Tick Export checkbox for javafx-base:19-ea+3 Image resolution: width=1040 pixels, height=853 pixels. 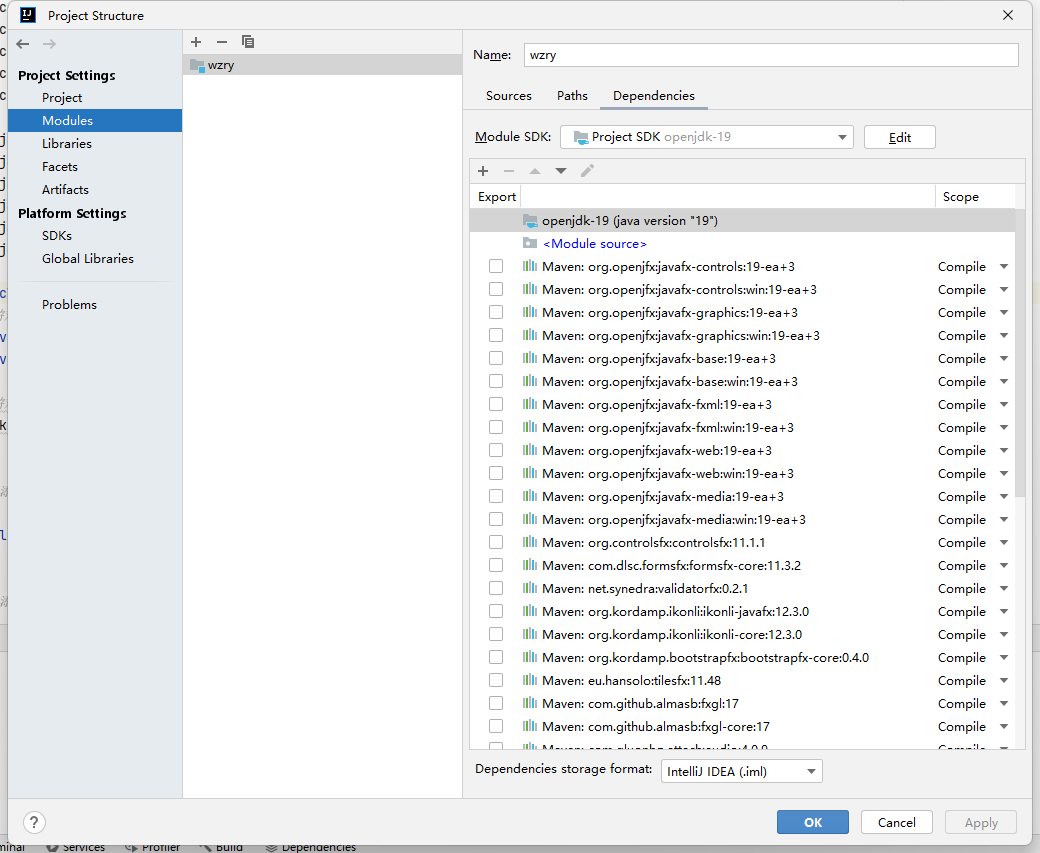pyautogui.click(x=495, y=358)
